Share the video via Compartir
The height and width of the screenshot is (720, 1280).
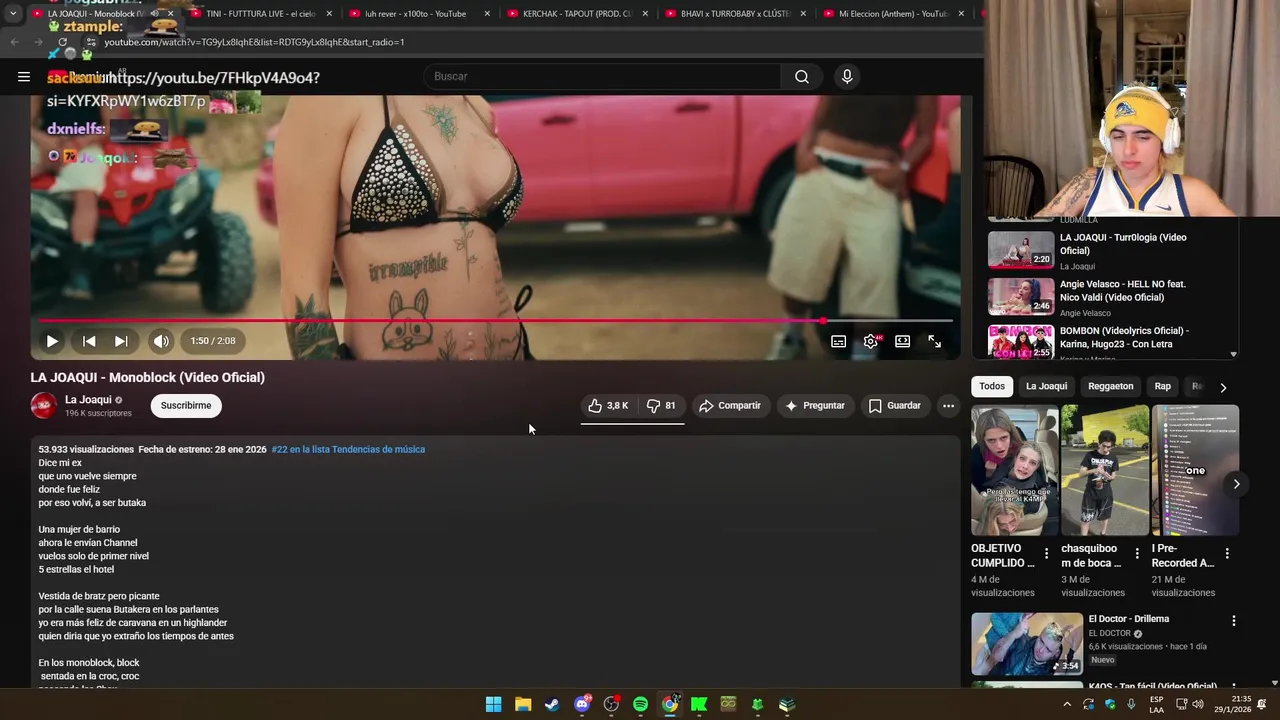coord(730,405)
